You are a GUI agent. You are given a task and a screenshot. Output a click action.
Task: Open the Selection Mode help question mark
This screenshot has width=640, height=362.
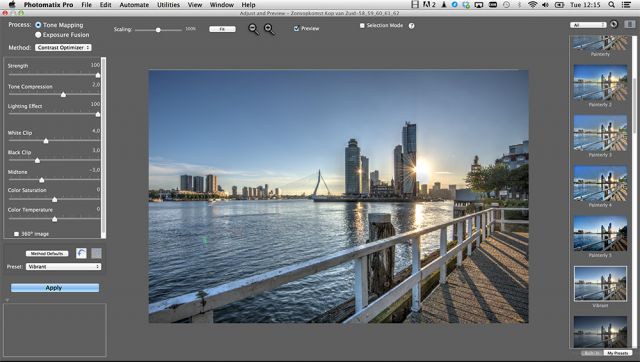point(411,26)
